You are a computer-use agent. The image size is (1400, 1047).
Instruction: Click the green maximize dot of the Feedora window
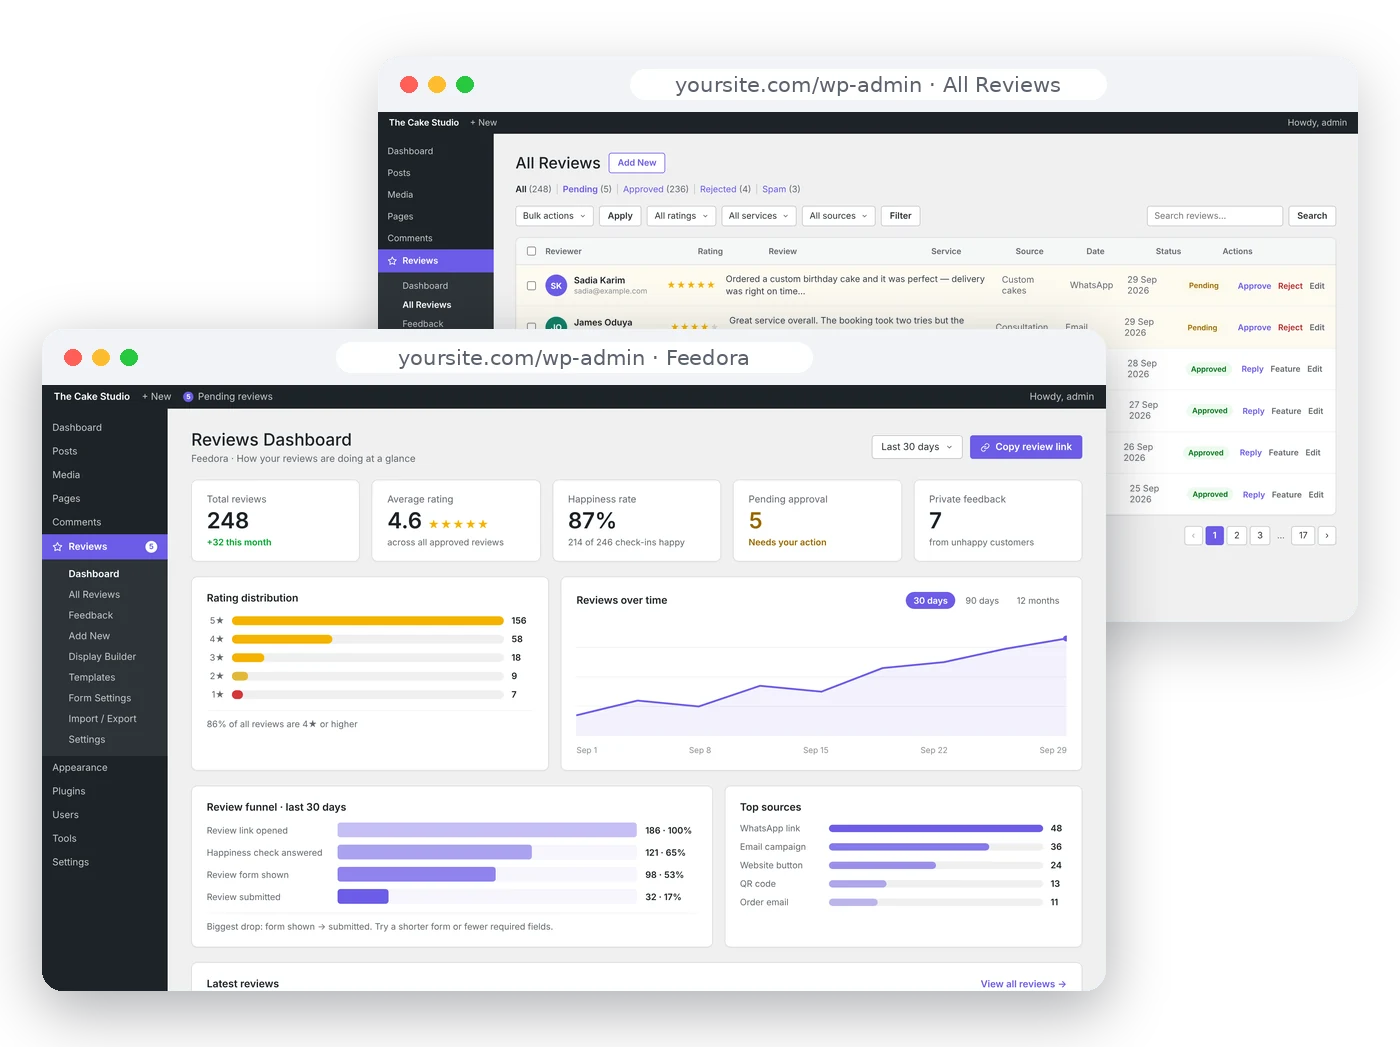129,358
